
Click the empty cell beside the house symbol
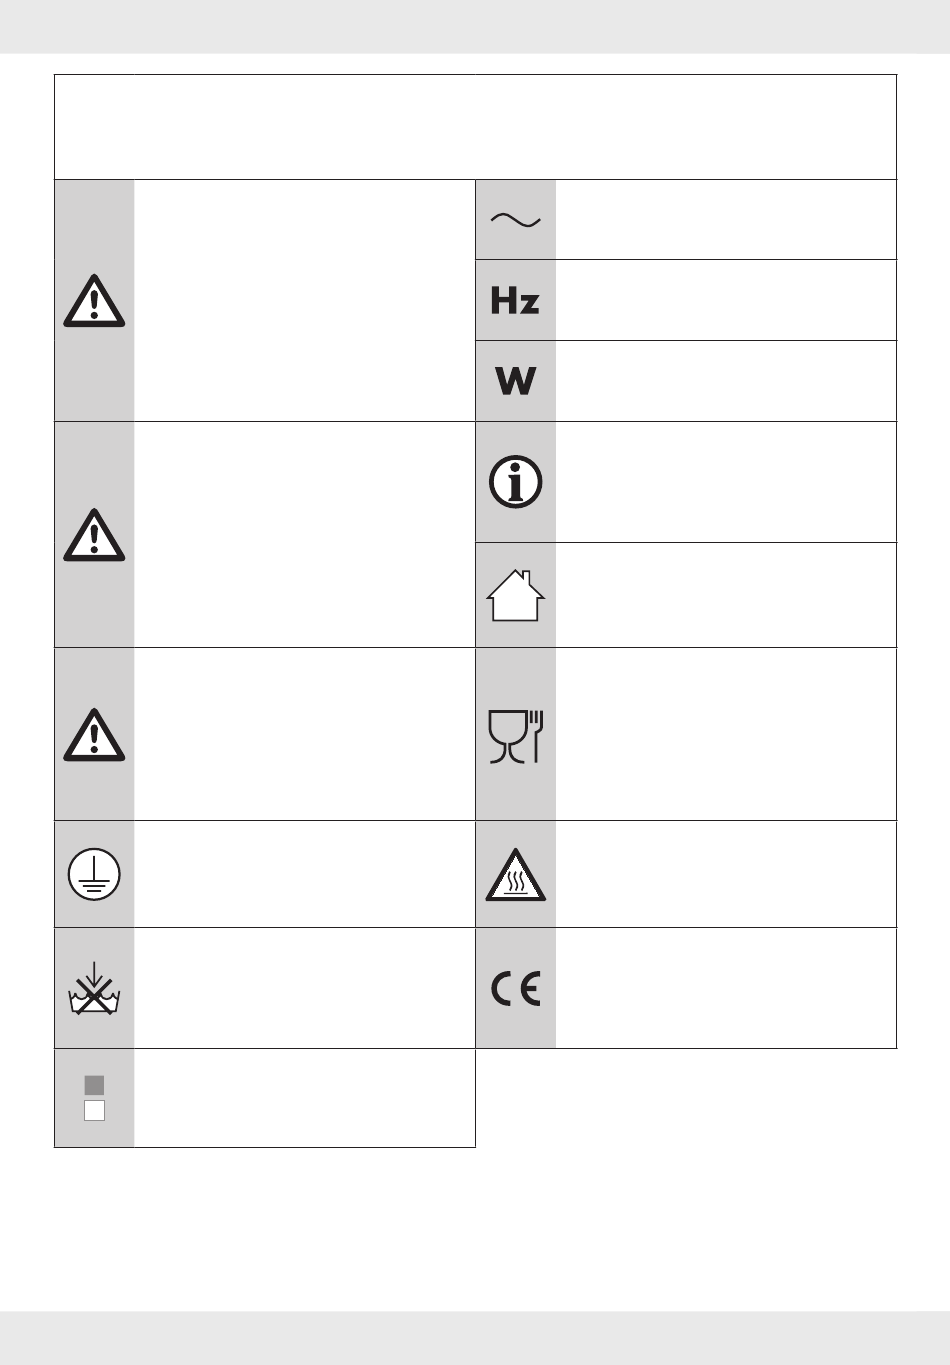click(726, 596)
